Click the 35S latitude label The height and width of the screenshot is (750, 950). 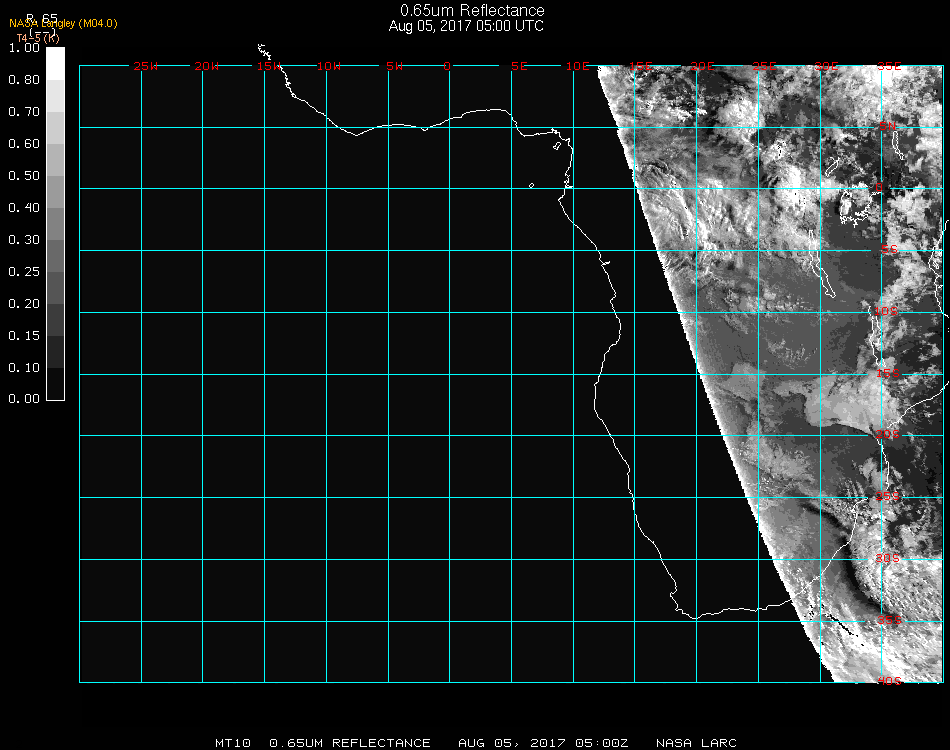tap(889, 620)
